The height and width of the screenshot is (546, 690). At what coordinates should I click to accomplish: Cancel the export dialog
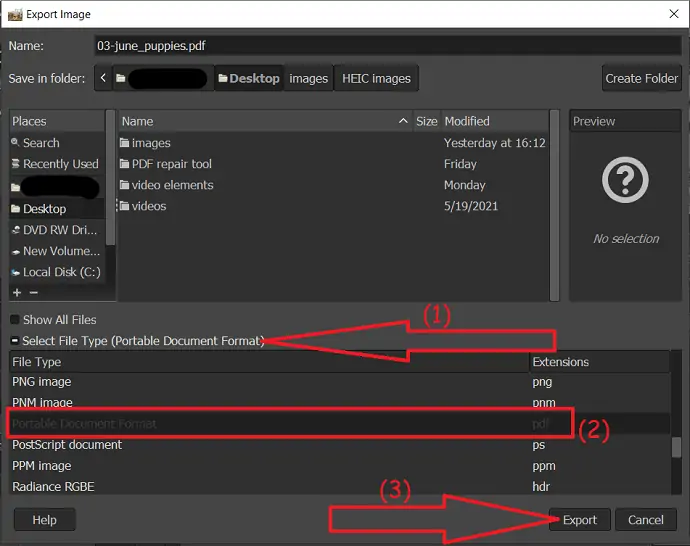pyautogui.click(x=645, y=520)
